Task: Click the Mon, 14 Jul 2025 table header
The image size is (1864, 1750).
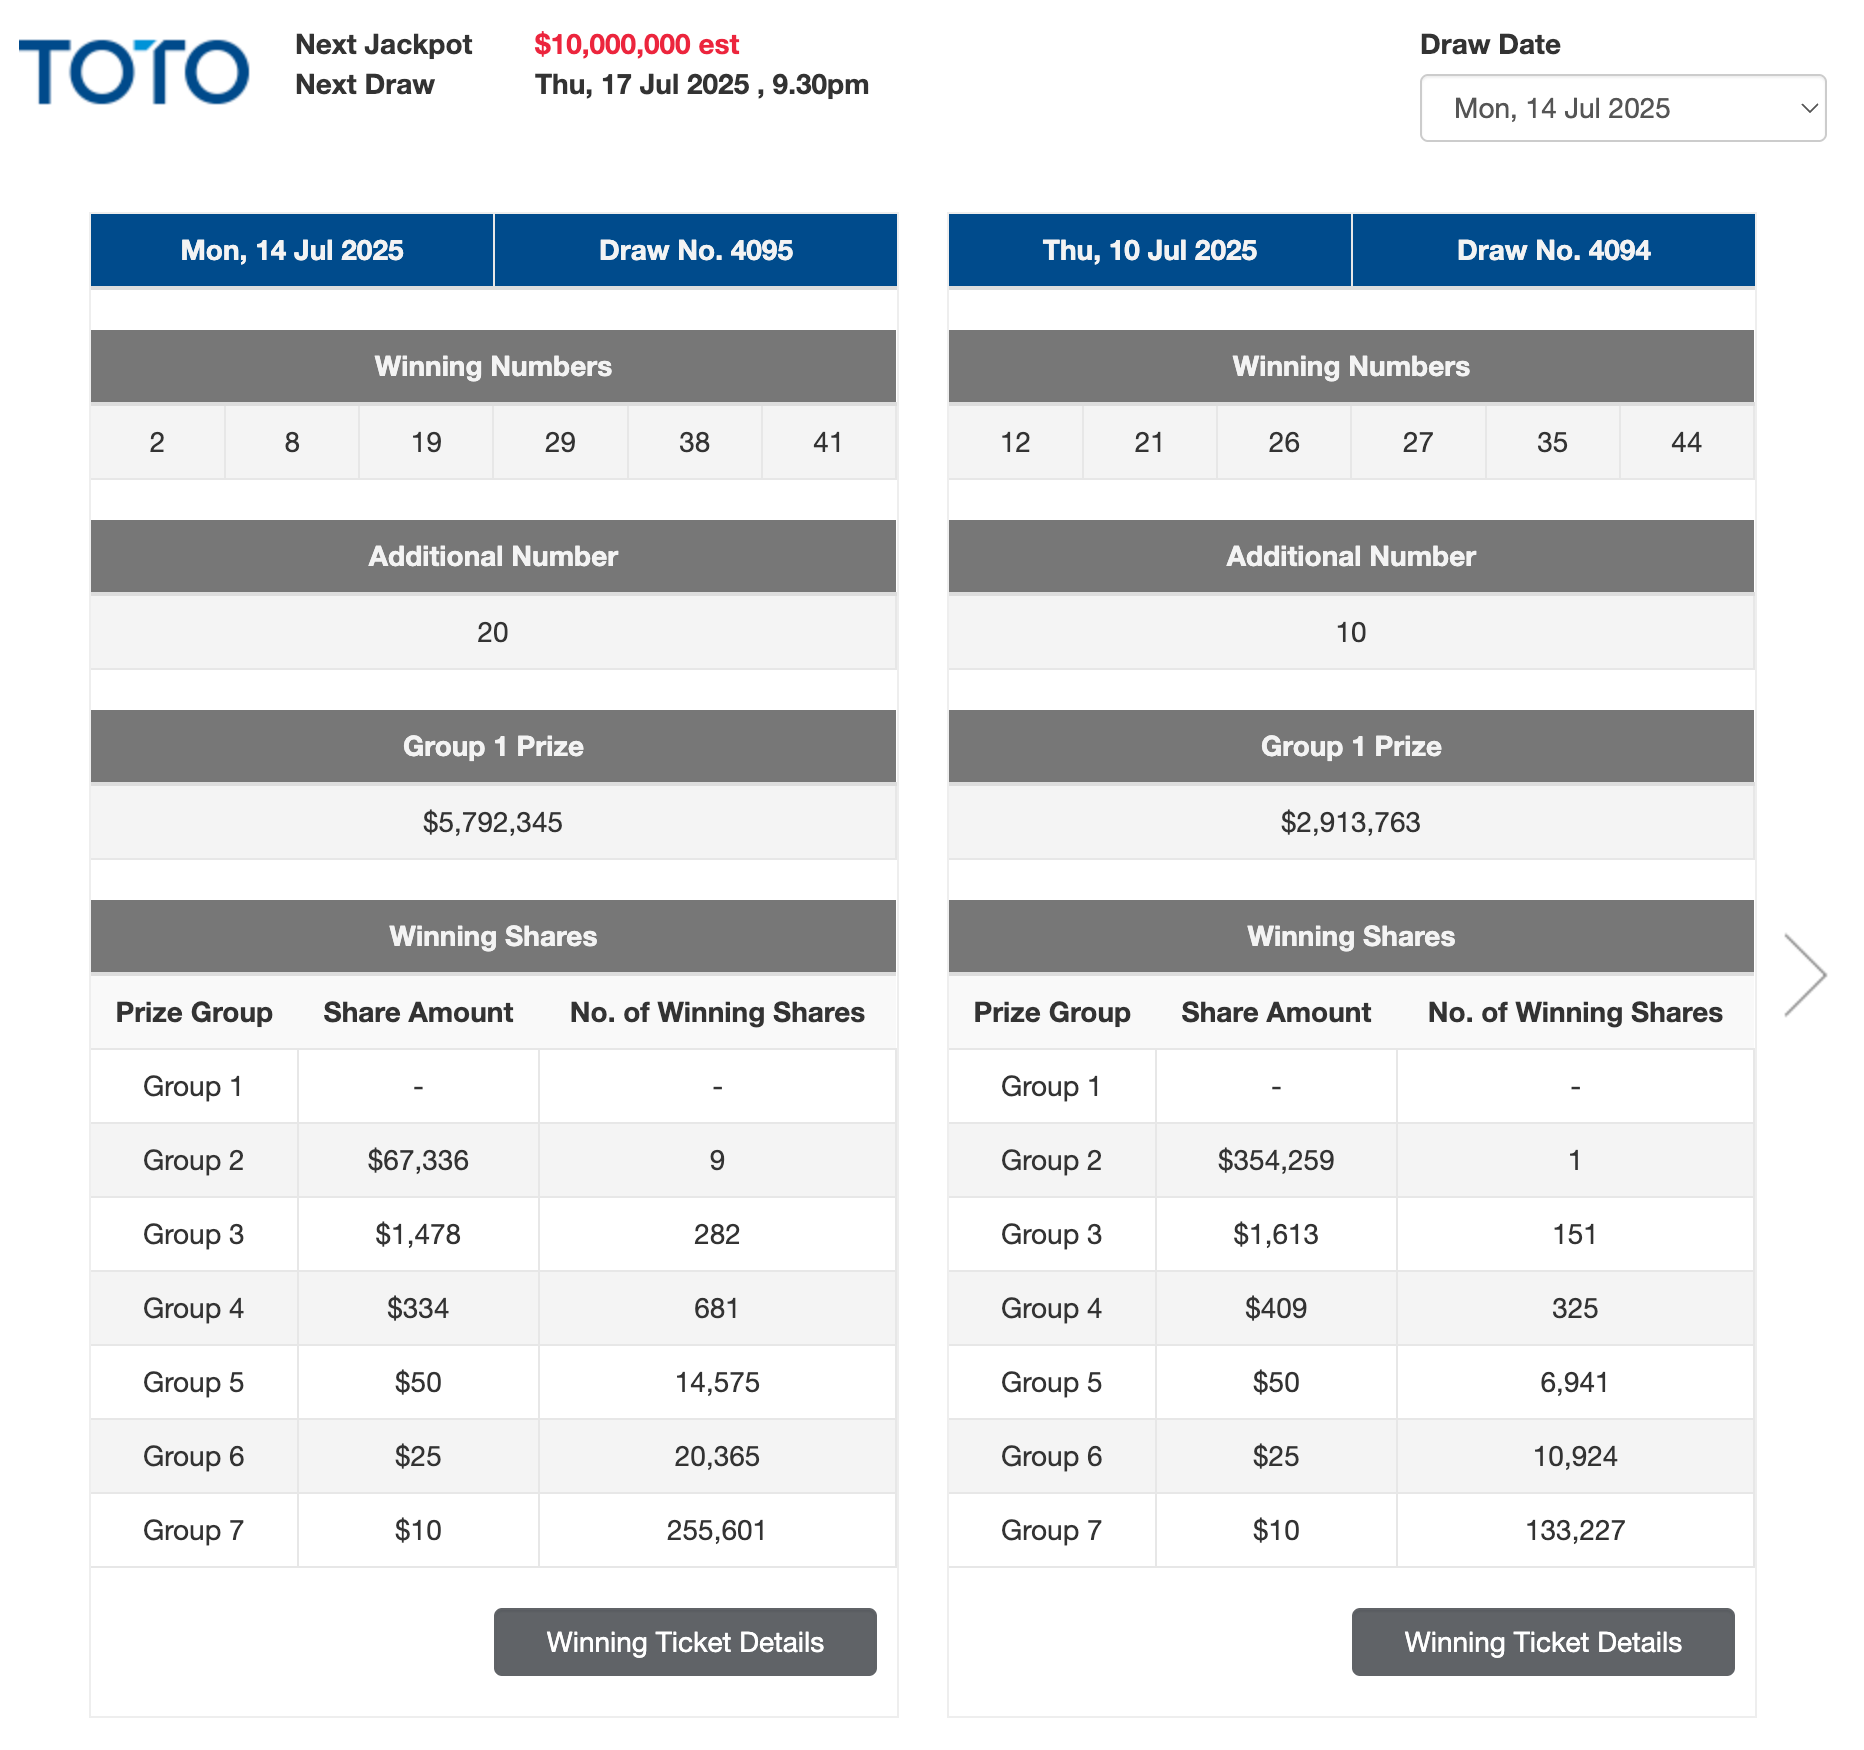Action: pos(292,250)
